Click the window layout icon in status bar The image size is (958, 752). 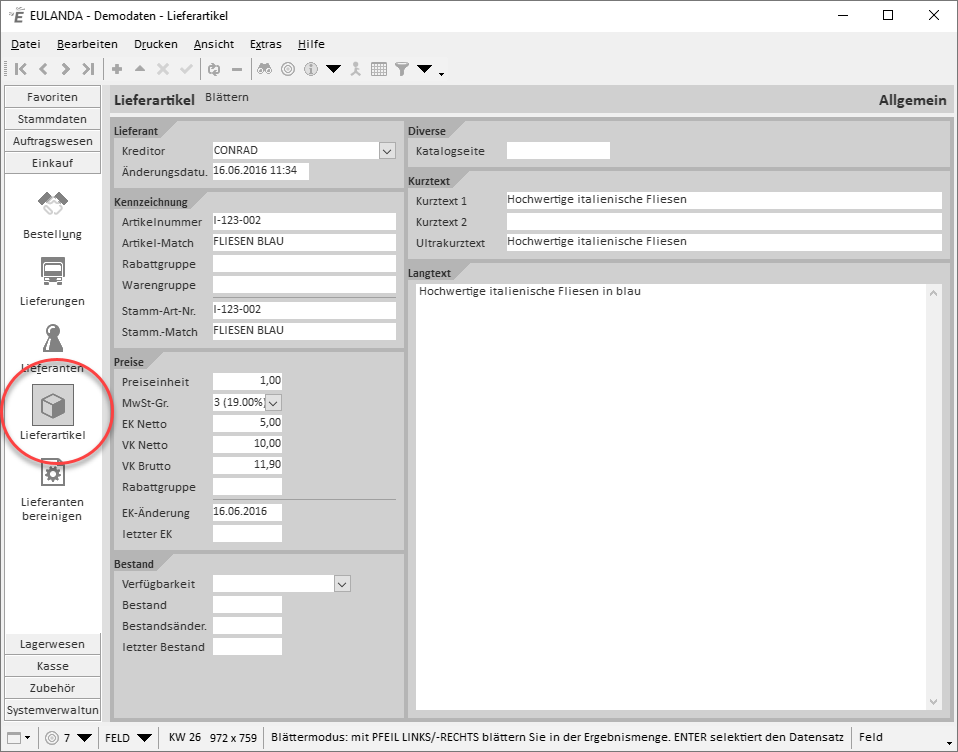point(15,737)
